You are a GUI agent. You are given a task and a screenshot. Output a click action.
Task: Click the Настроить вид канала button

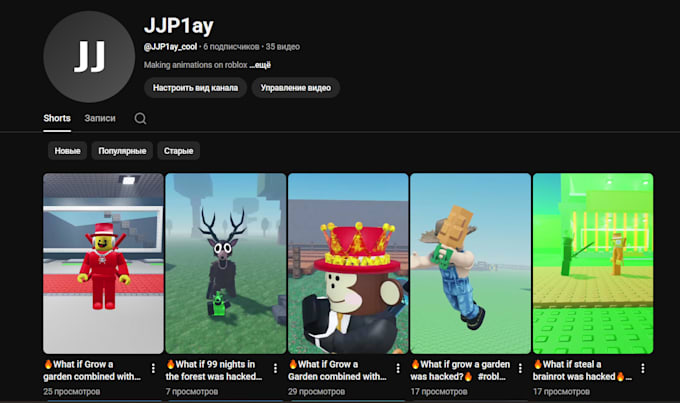coord(195,88)
